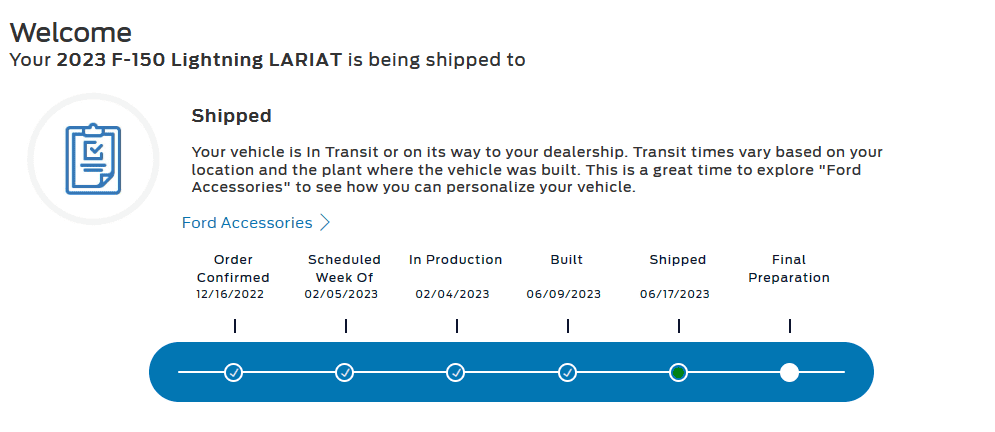The image size is (995, 432).
Task: Click the In Production stage label
Action: (x=455, y=260)
